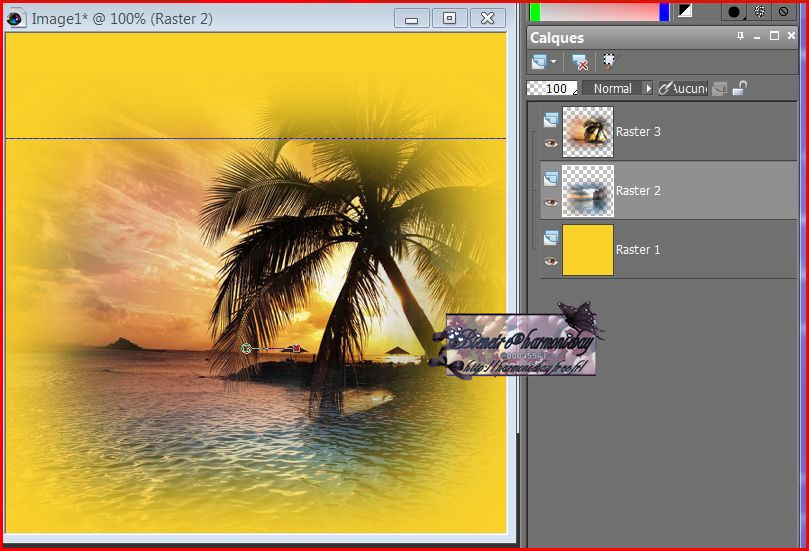Pick the green color swatch

pos(535,12)
